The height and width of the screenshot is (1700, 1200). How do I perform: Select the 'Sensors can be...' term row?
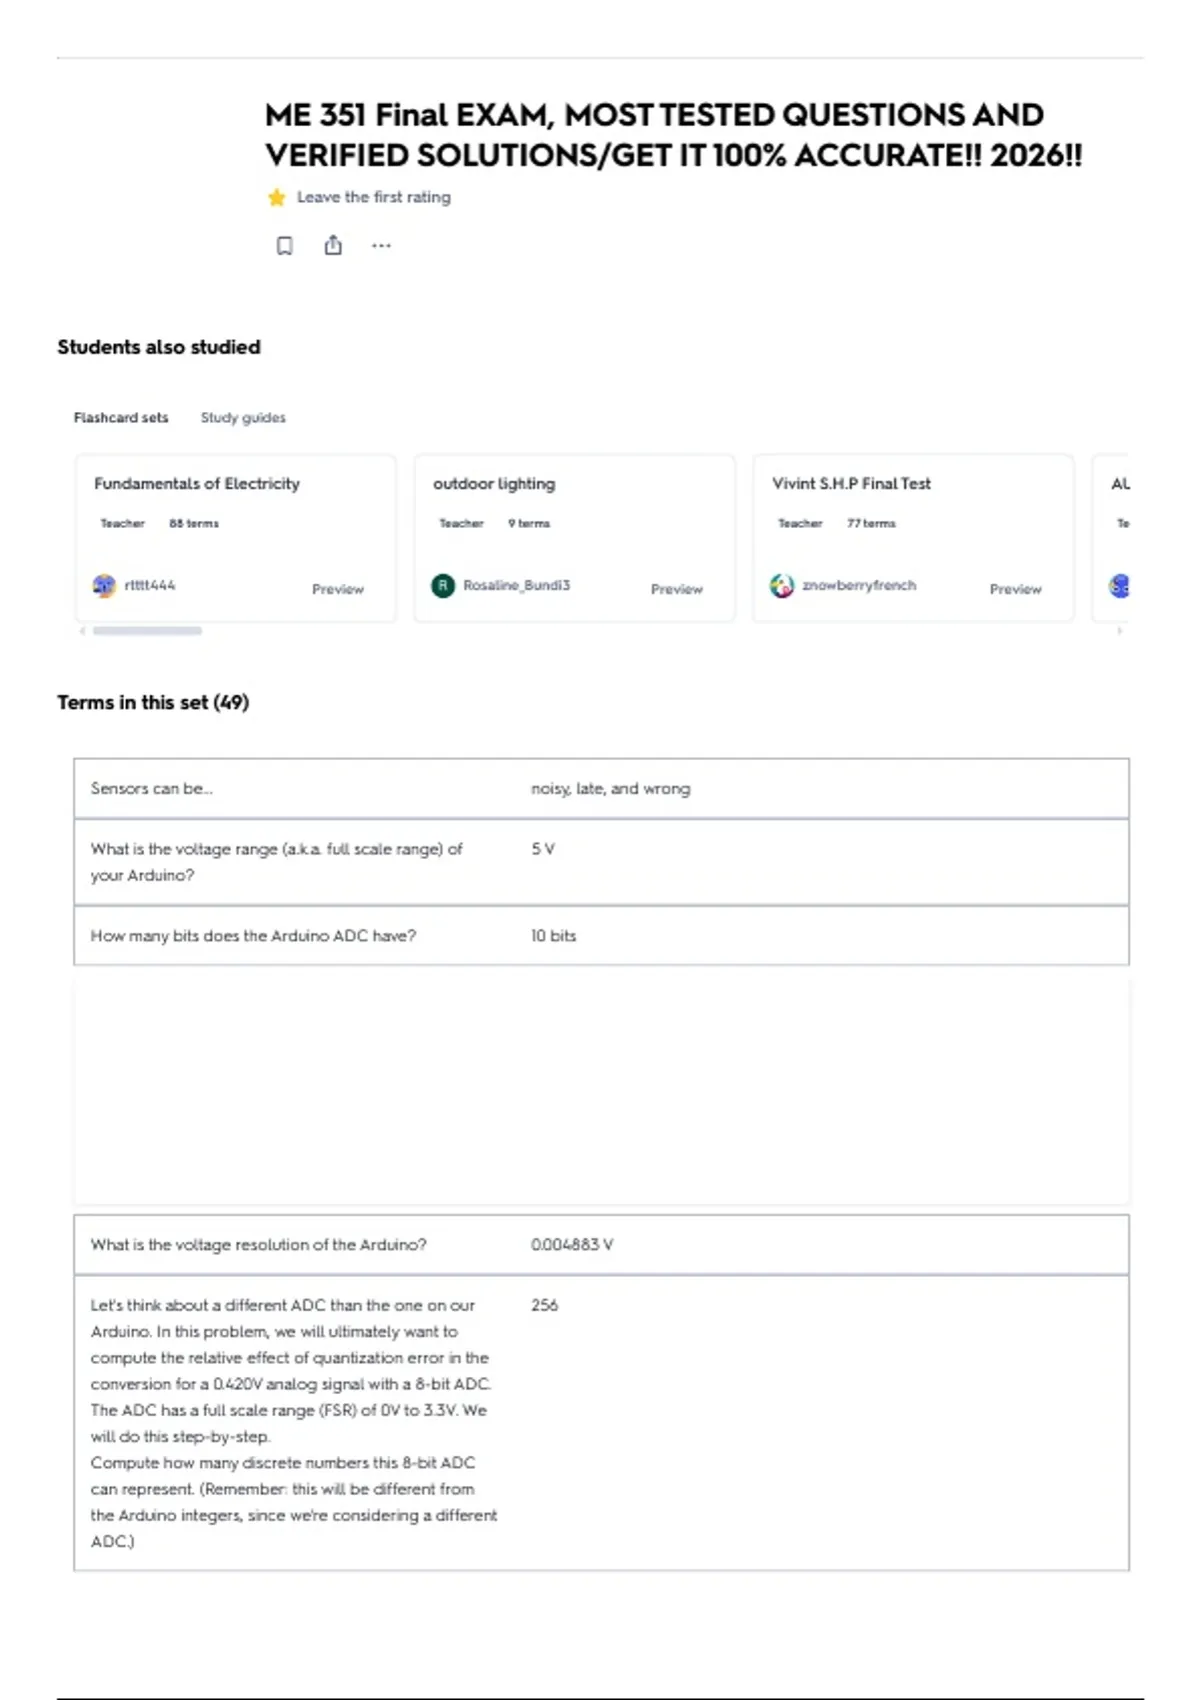[x=601, y=789]
